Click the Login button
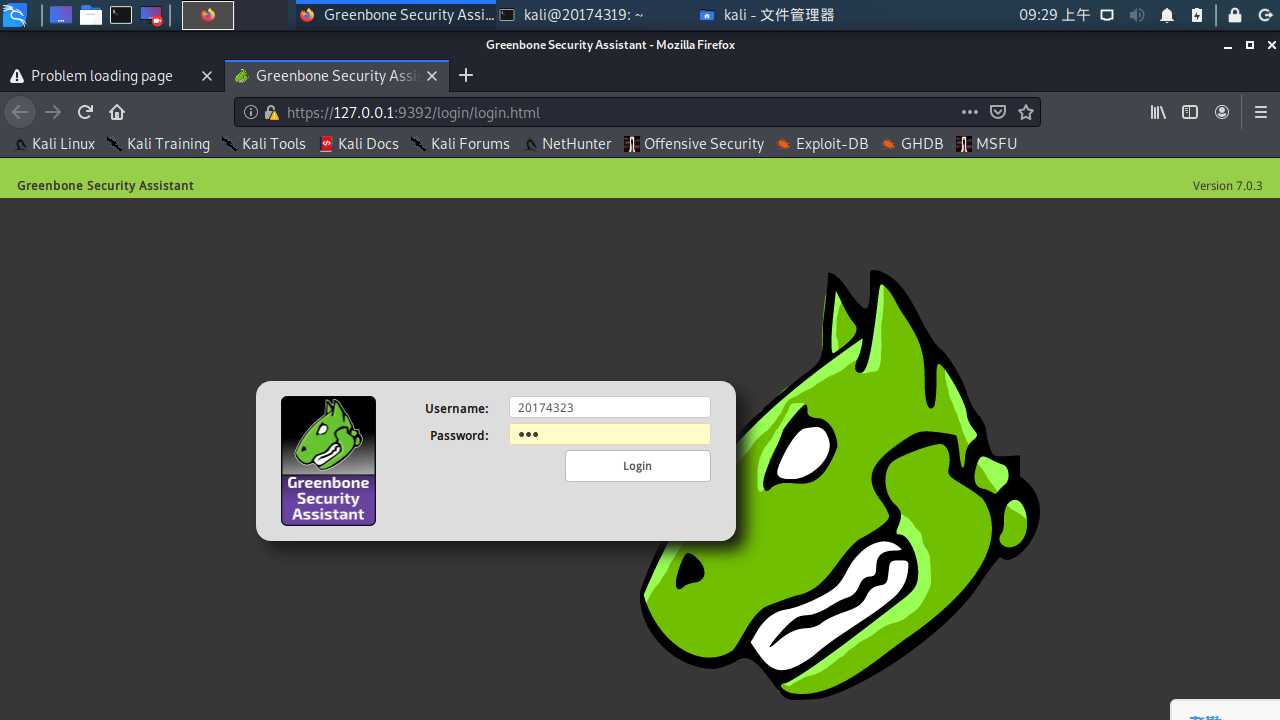1280x720 pixels. pos(638,466)
